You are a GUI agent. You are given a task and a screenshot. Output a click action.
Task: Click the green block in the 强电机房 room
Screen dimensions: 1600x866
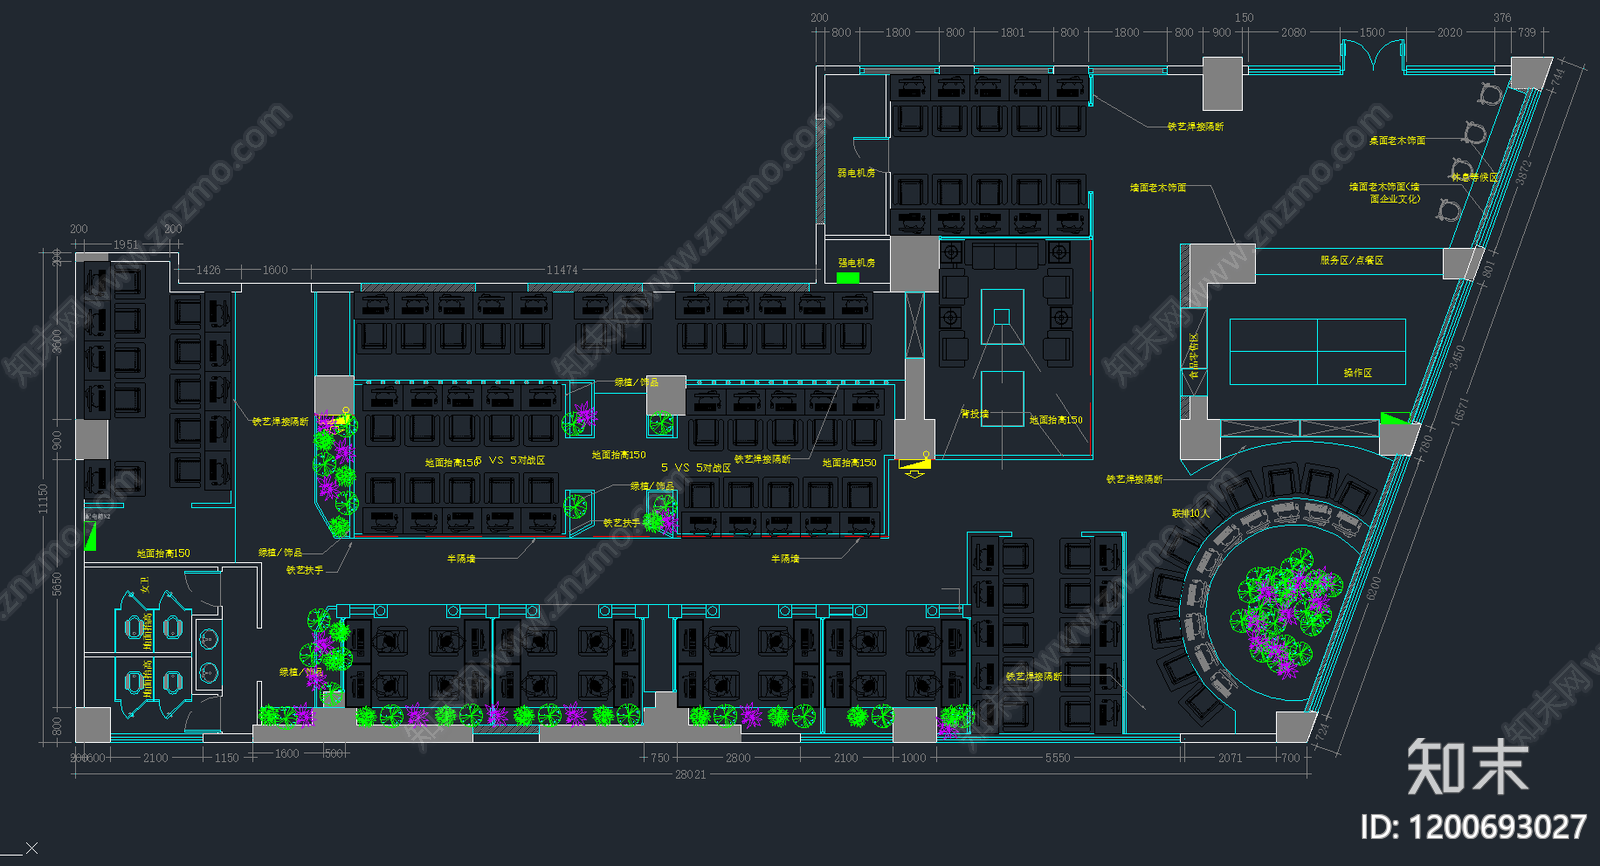click(x=848, y=277)
